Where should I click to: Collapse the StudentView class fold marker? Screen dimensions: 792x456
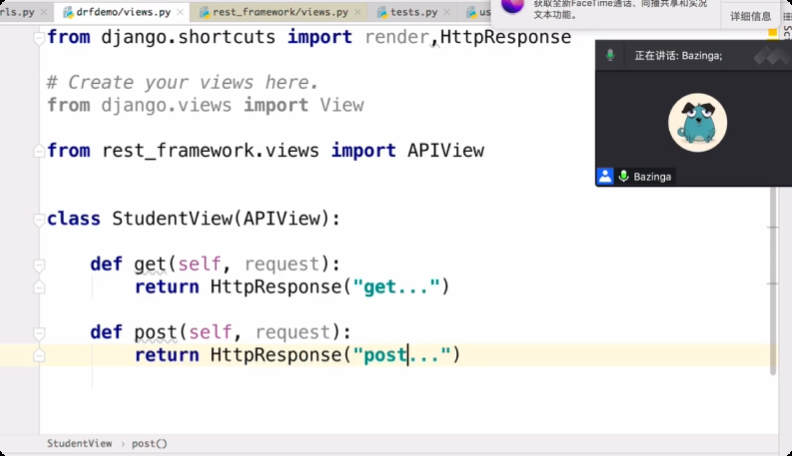[x=39, y=219]
